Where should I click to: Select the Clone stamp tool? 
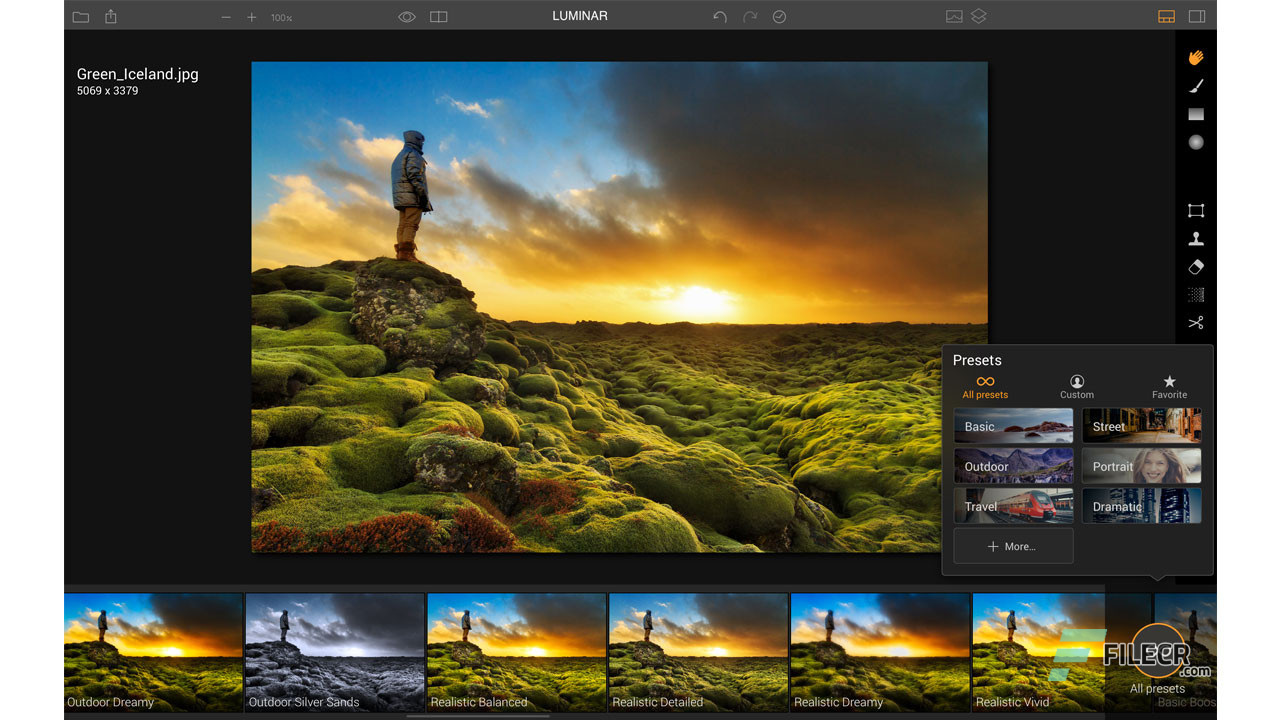tap(1196, 239)
